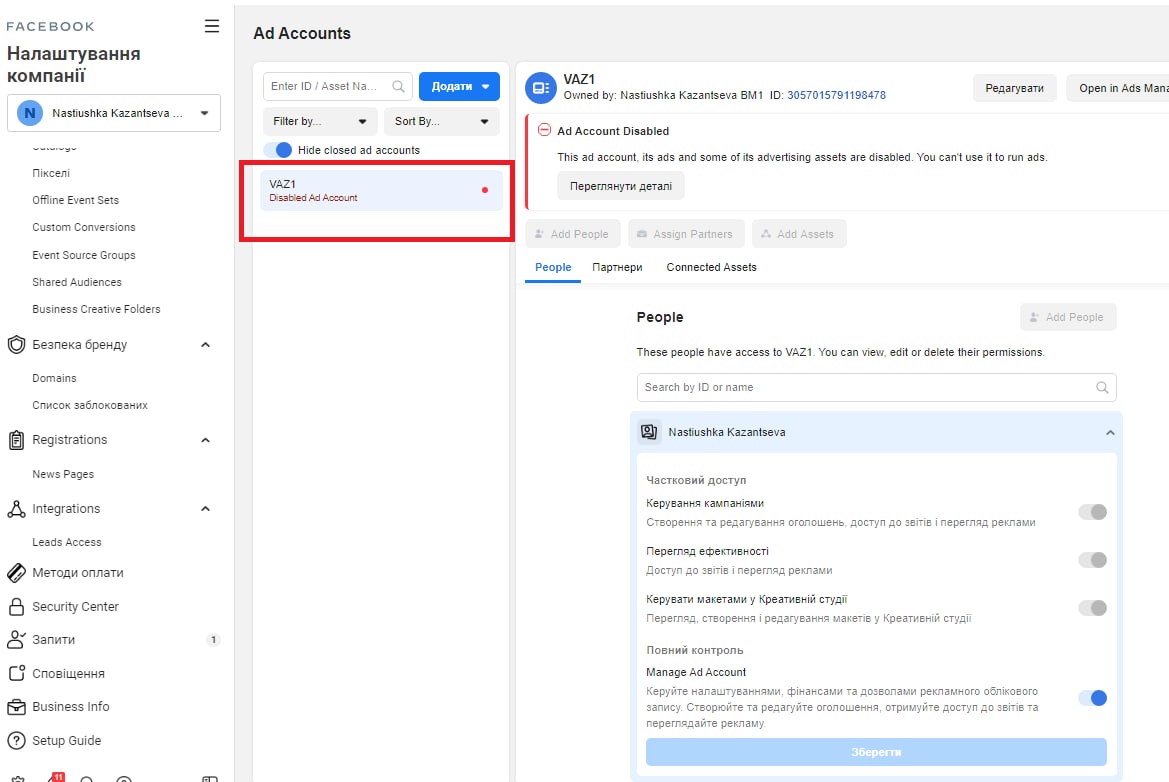1169x782 pixels.
Task: Click the Редагувати button
Action: [1014, 88]
